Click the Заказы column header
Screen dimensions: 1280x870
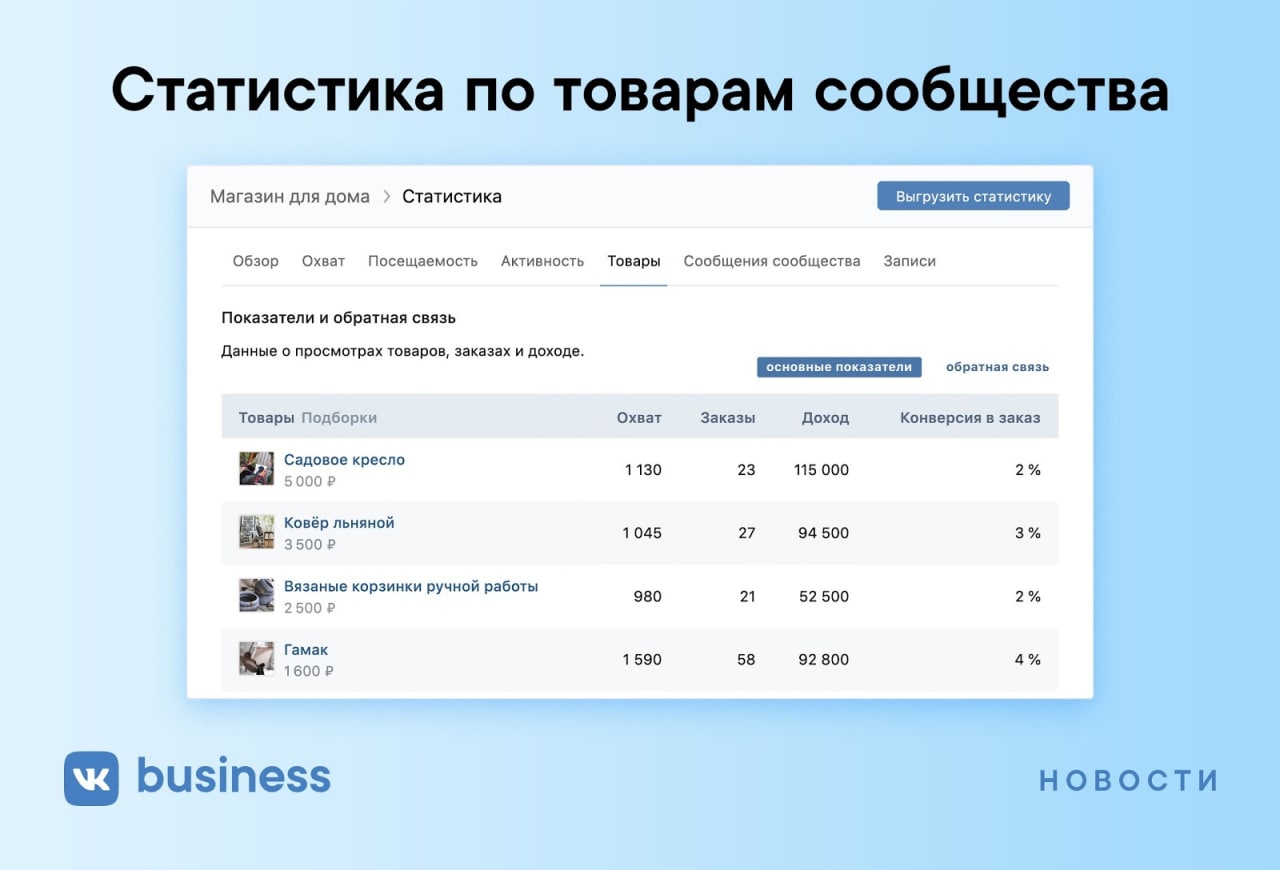pos(728,418)
